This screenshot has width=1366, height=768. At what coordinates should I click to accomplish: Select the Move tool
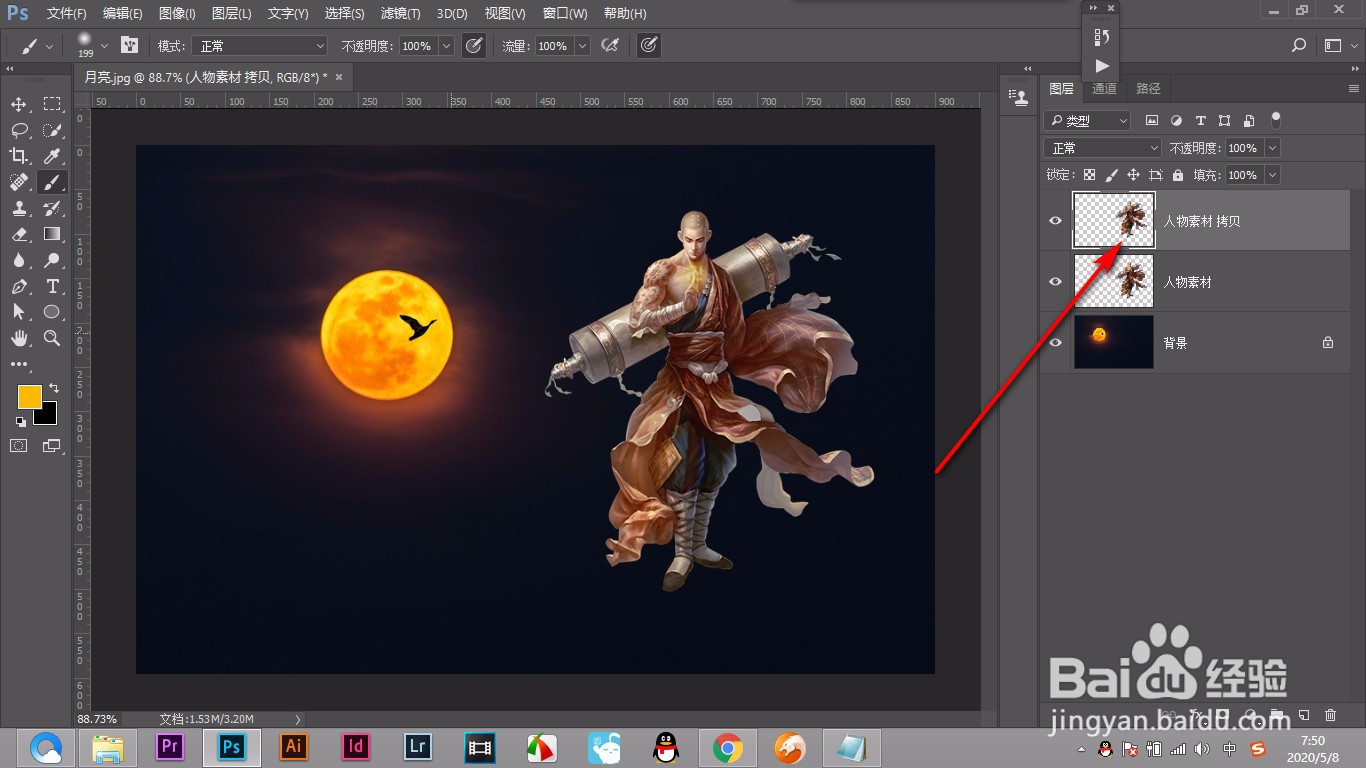19,104
